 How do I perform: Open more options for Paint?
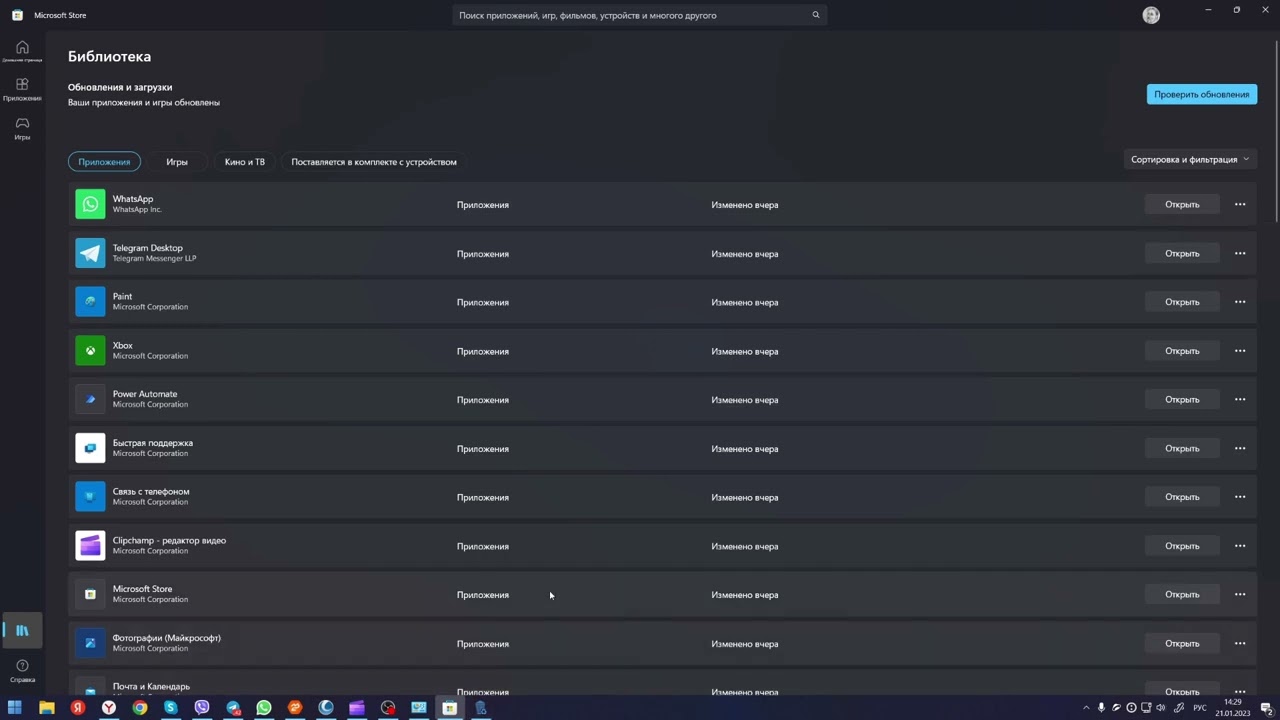[1240, 301]
